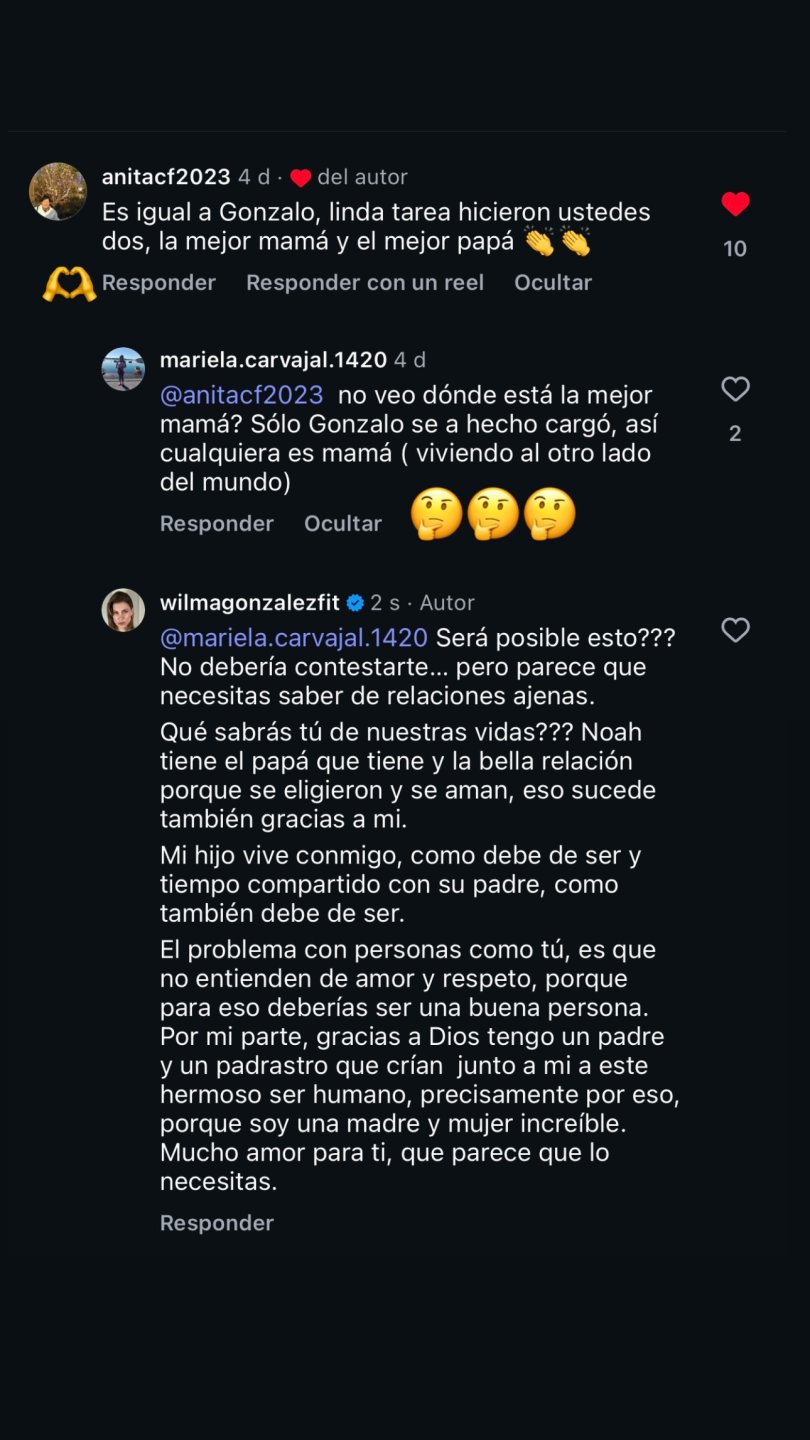Hide mariela.carvajal.1420's comment via Ocultar
Image resolution: width=810 pixels, height=1440 pixels.
tap(343, 524)
